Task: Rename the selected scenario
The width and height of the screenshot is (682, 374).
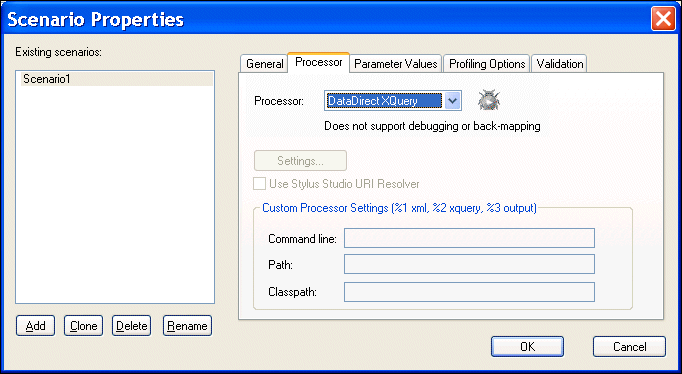Action: [x=187, y=326]
